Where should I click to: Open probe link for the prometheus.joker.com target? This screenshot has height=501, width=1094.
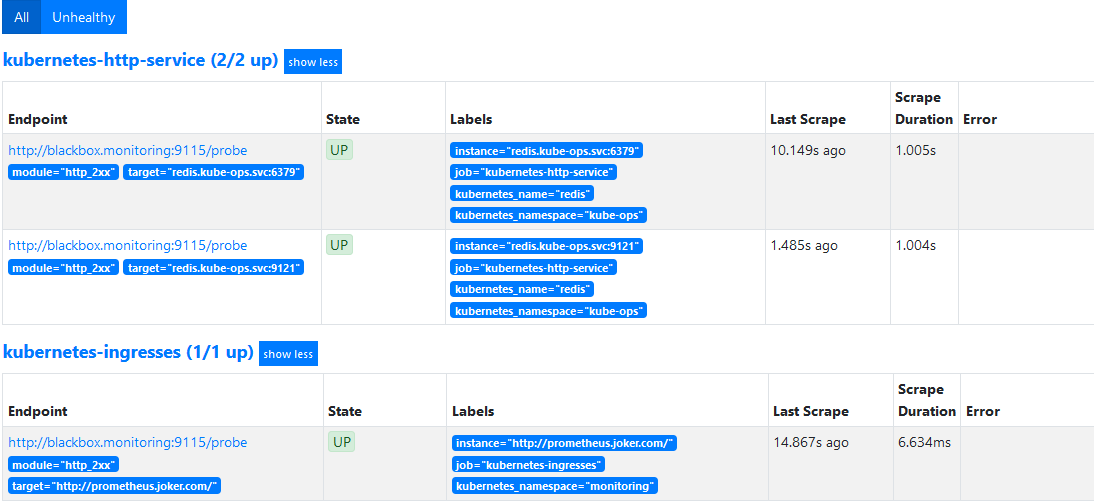pos(128,442)
